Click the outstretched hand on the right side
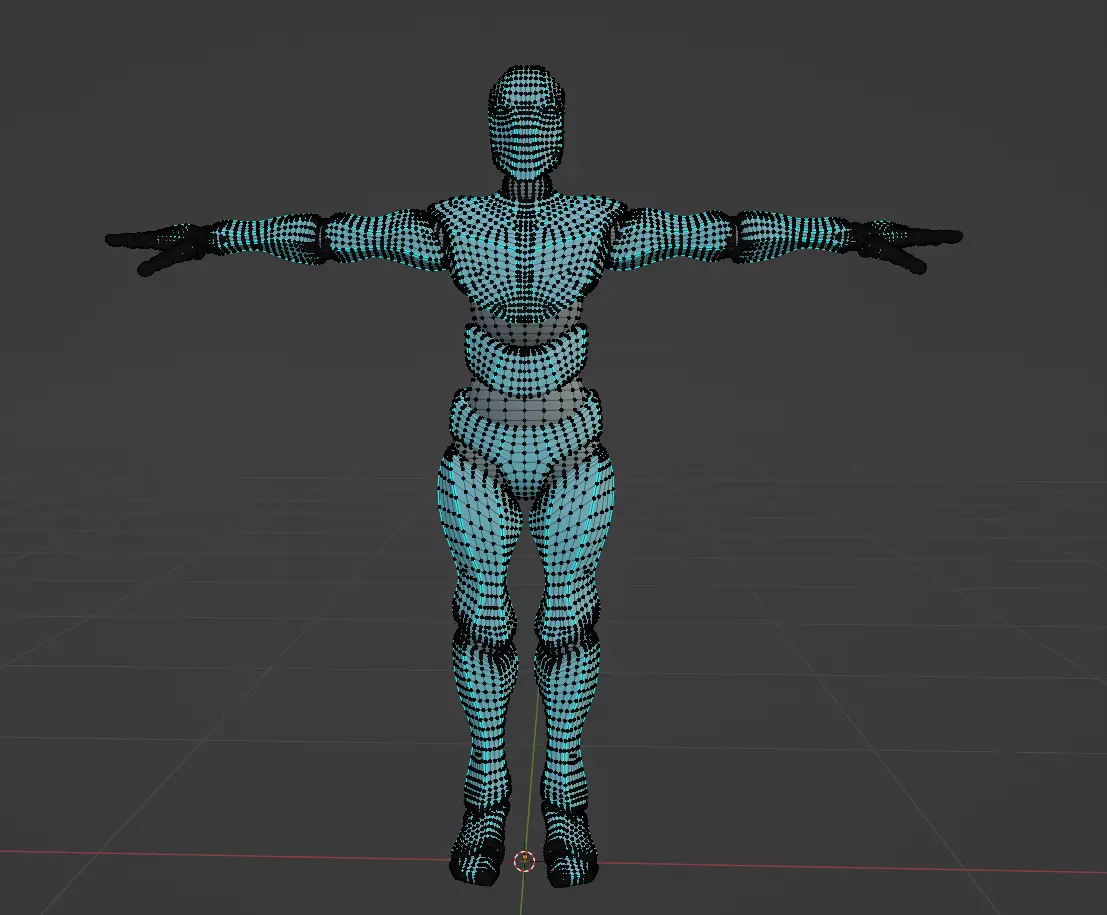 pos(908,244)
